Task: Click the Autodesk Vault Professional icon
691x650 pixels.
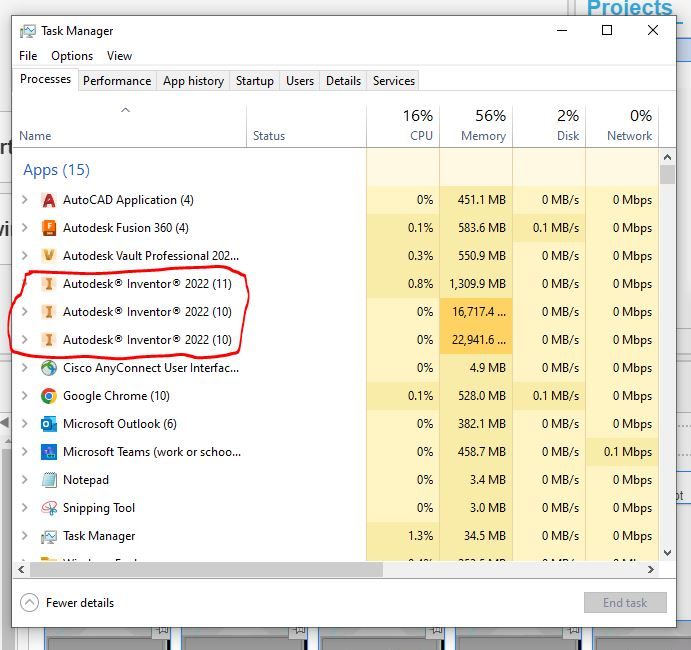Action: point(49,256)
